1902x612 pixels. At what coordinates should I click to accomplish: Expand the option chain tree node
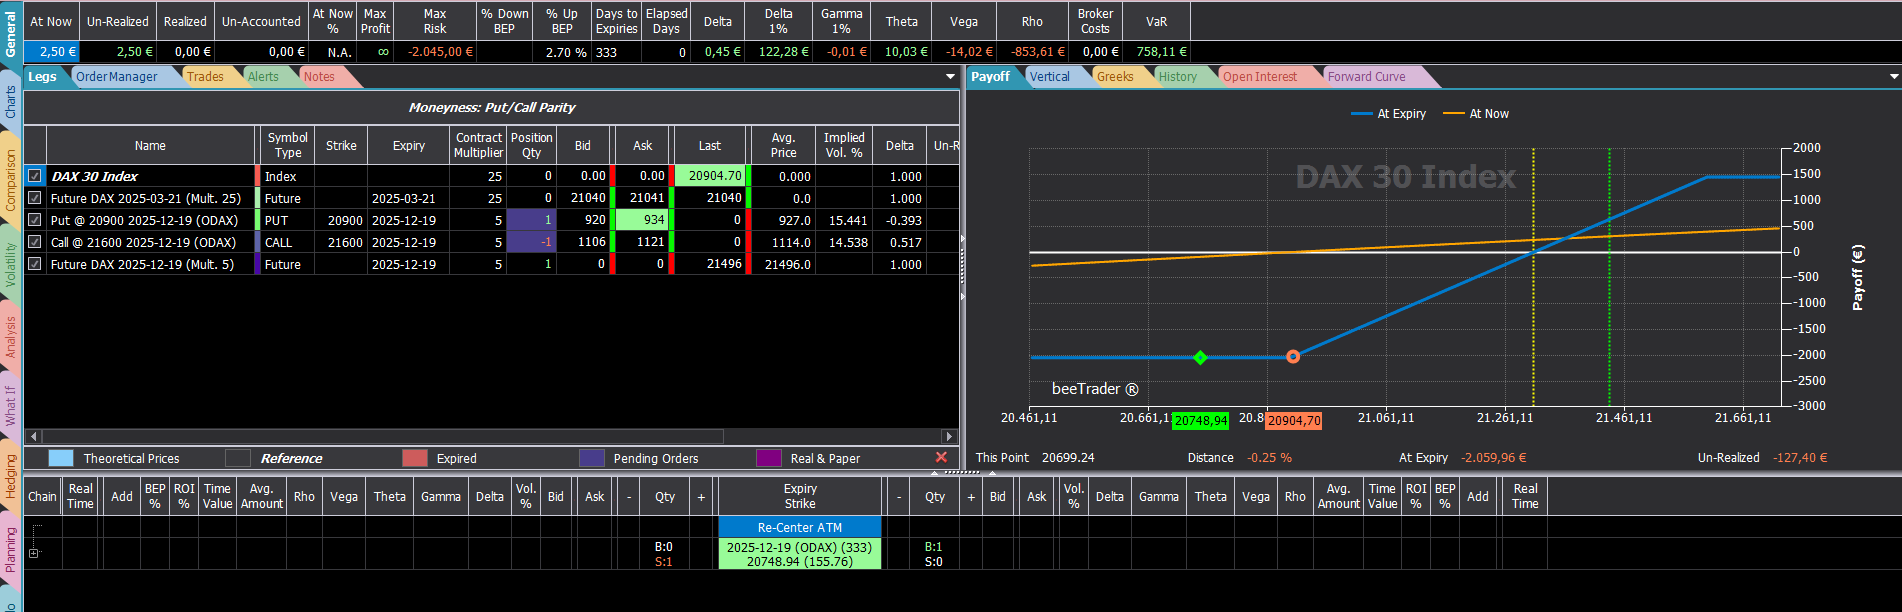point(34,553)
